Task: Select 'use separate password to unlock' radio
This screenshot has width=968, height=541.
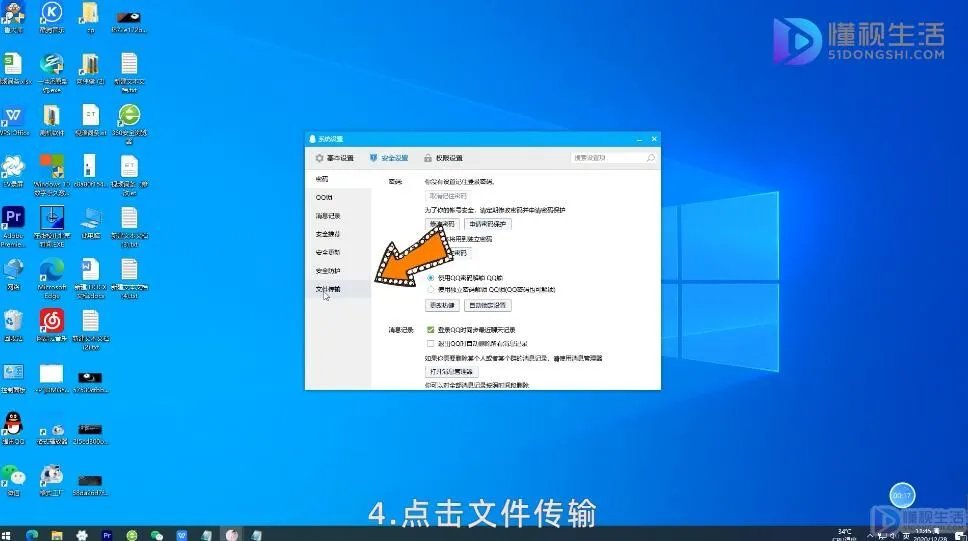Action: [x=431, y=289]
